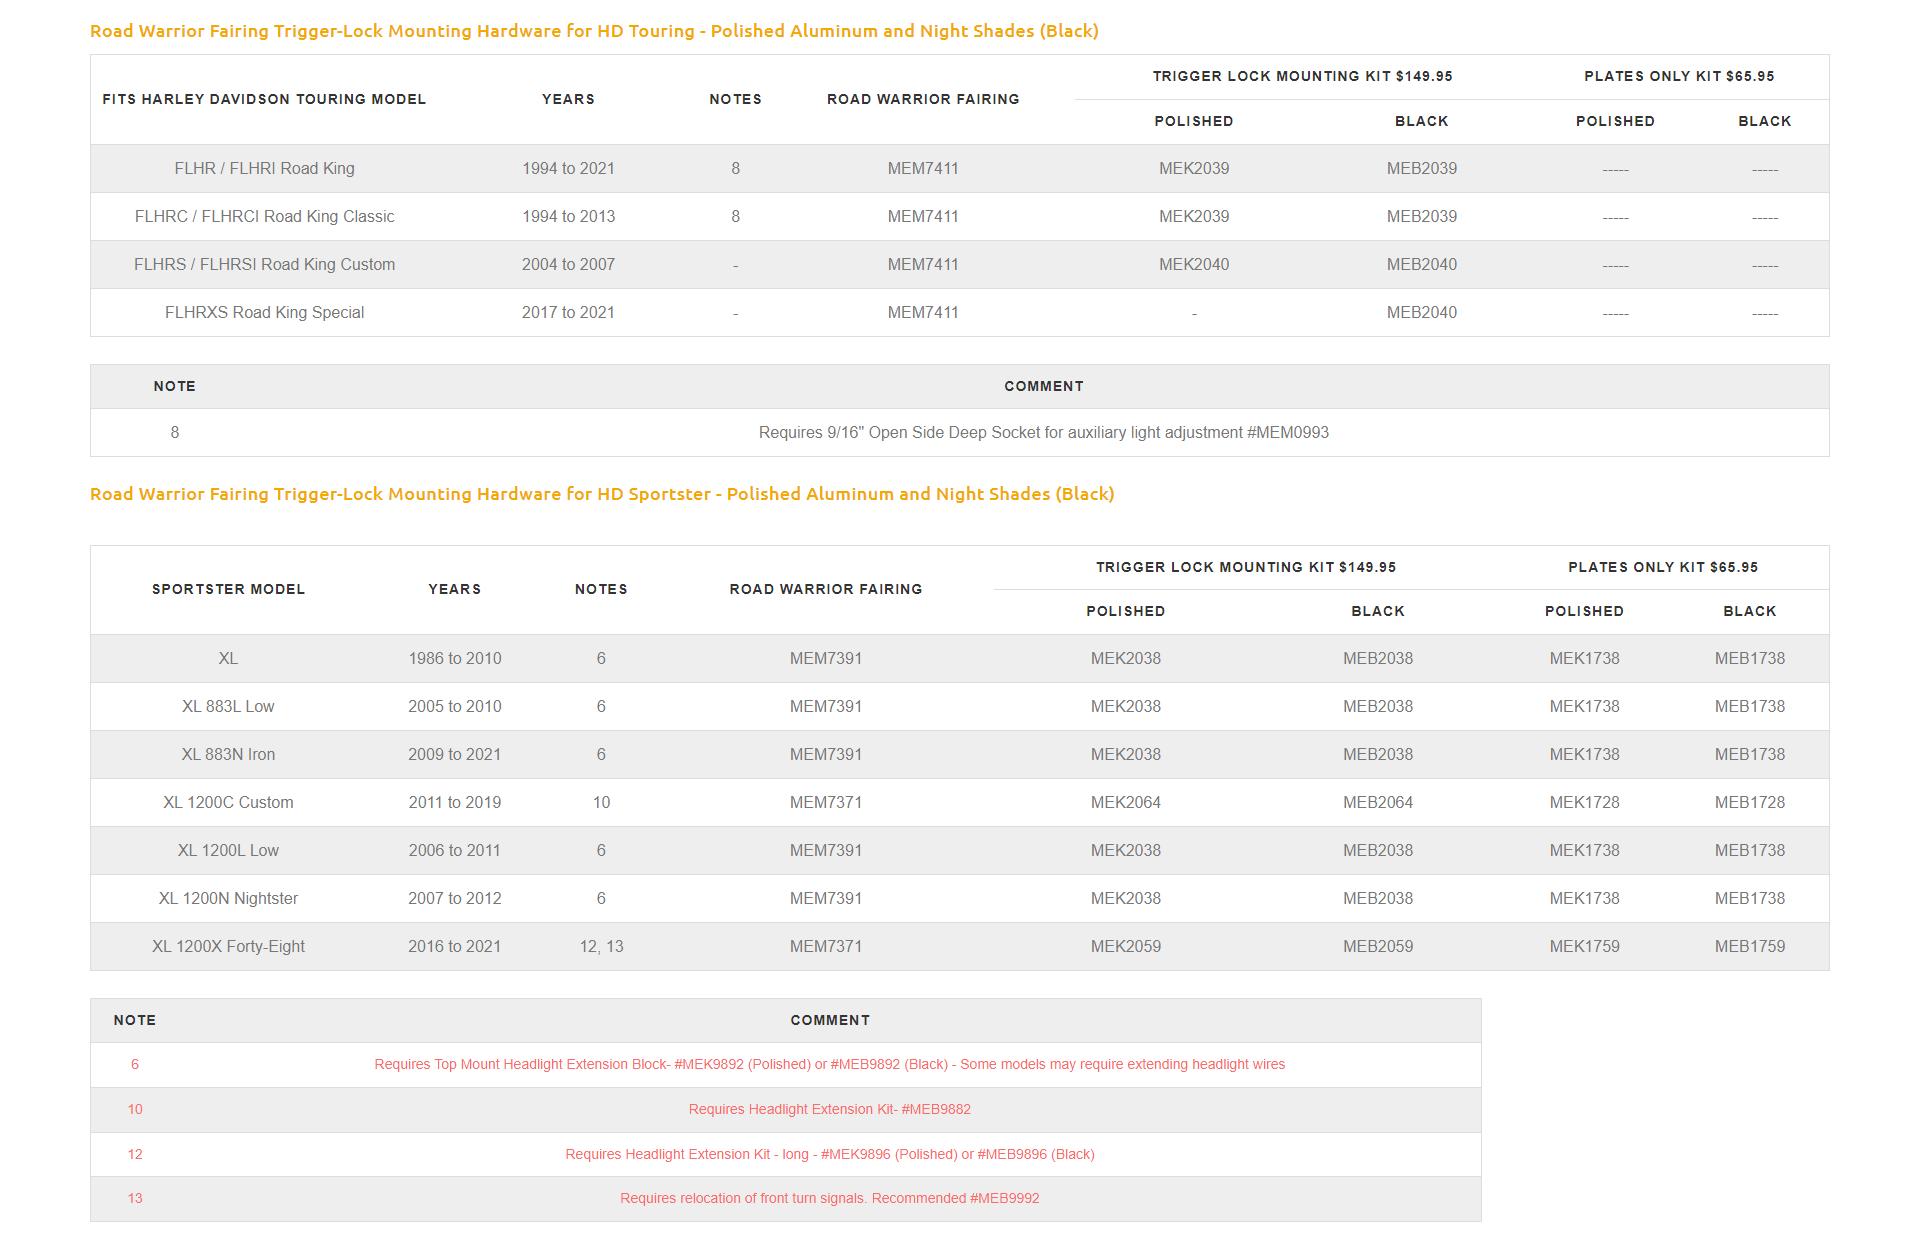Select the XL 1200X Forty-Eight model cell
1920x1256 pixels.
click(228, 947)
